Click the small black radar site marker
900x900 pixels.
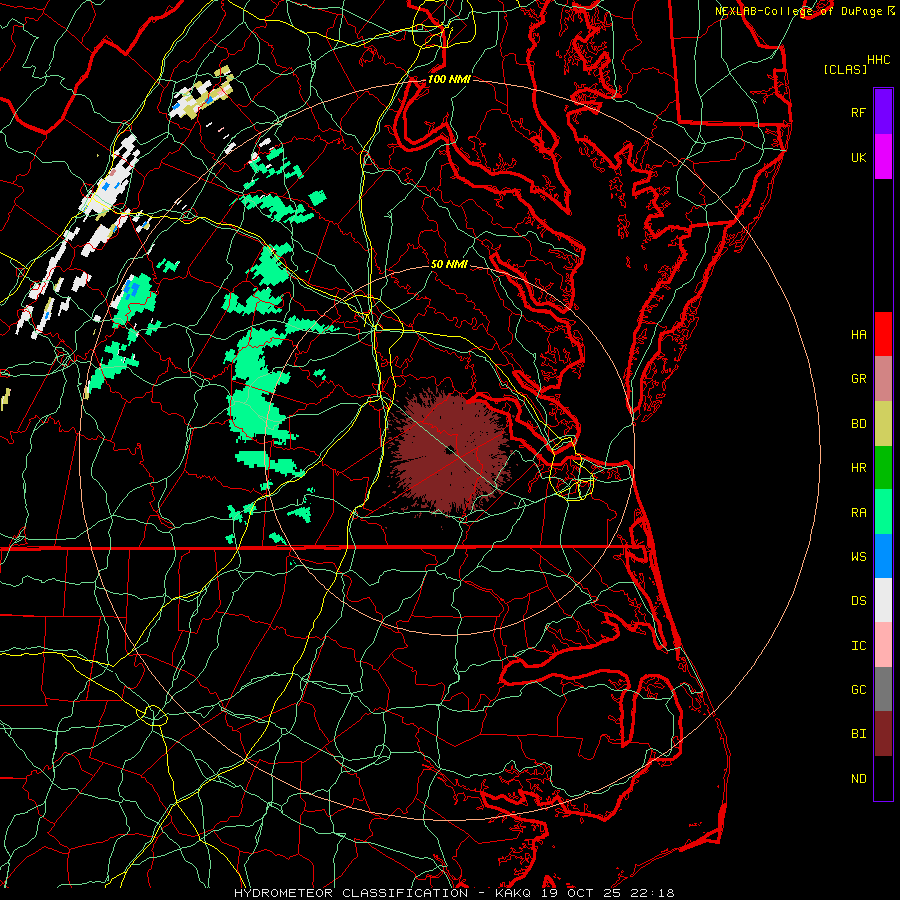[452, 450]
